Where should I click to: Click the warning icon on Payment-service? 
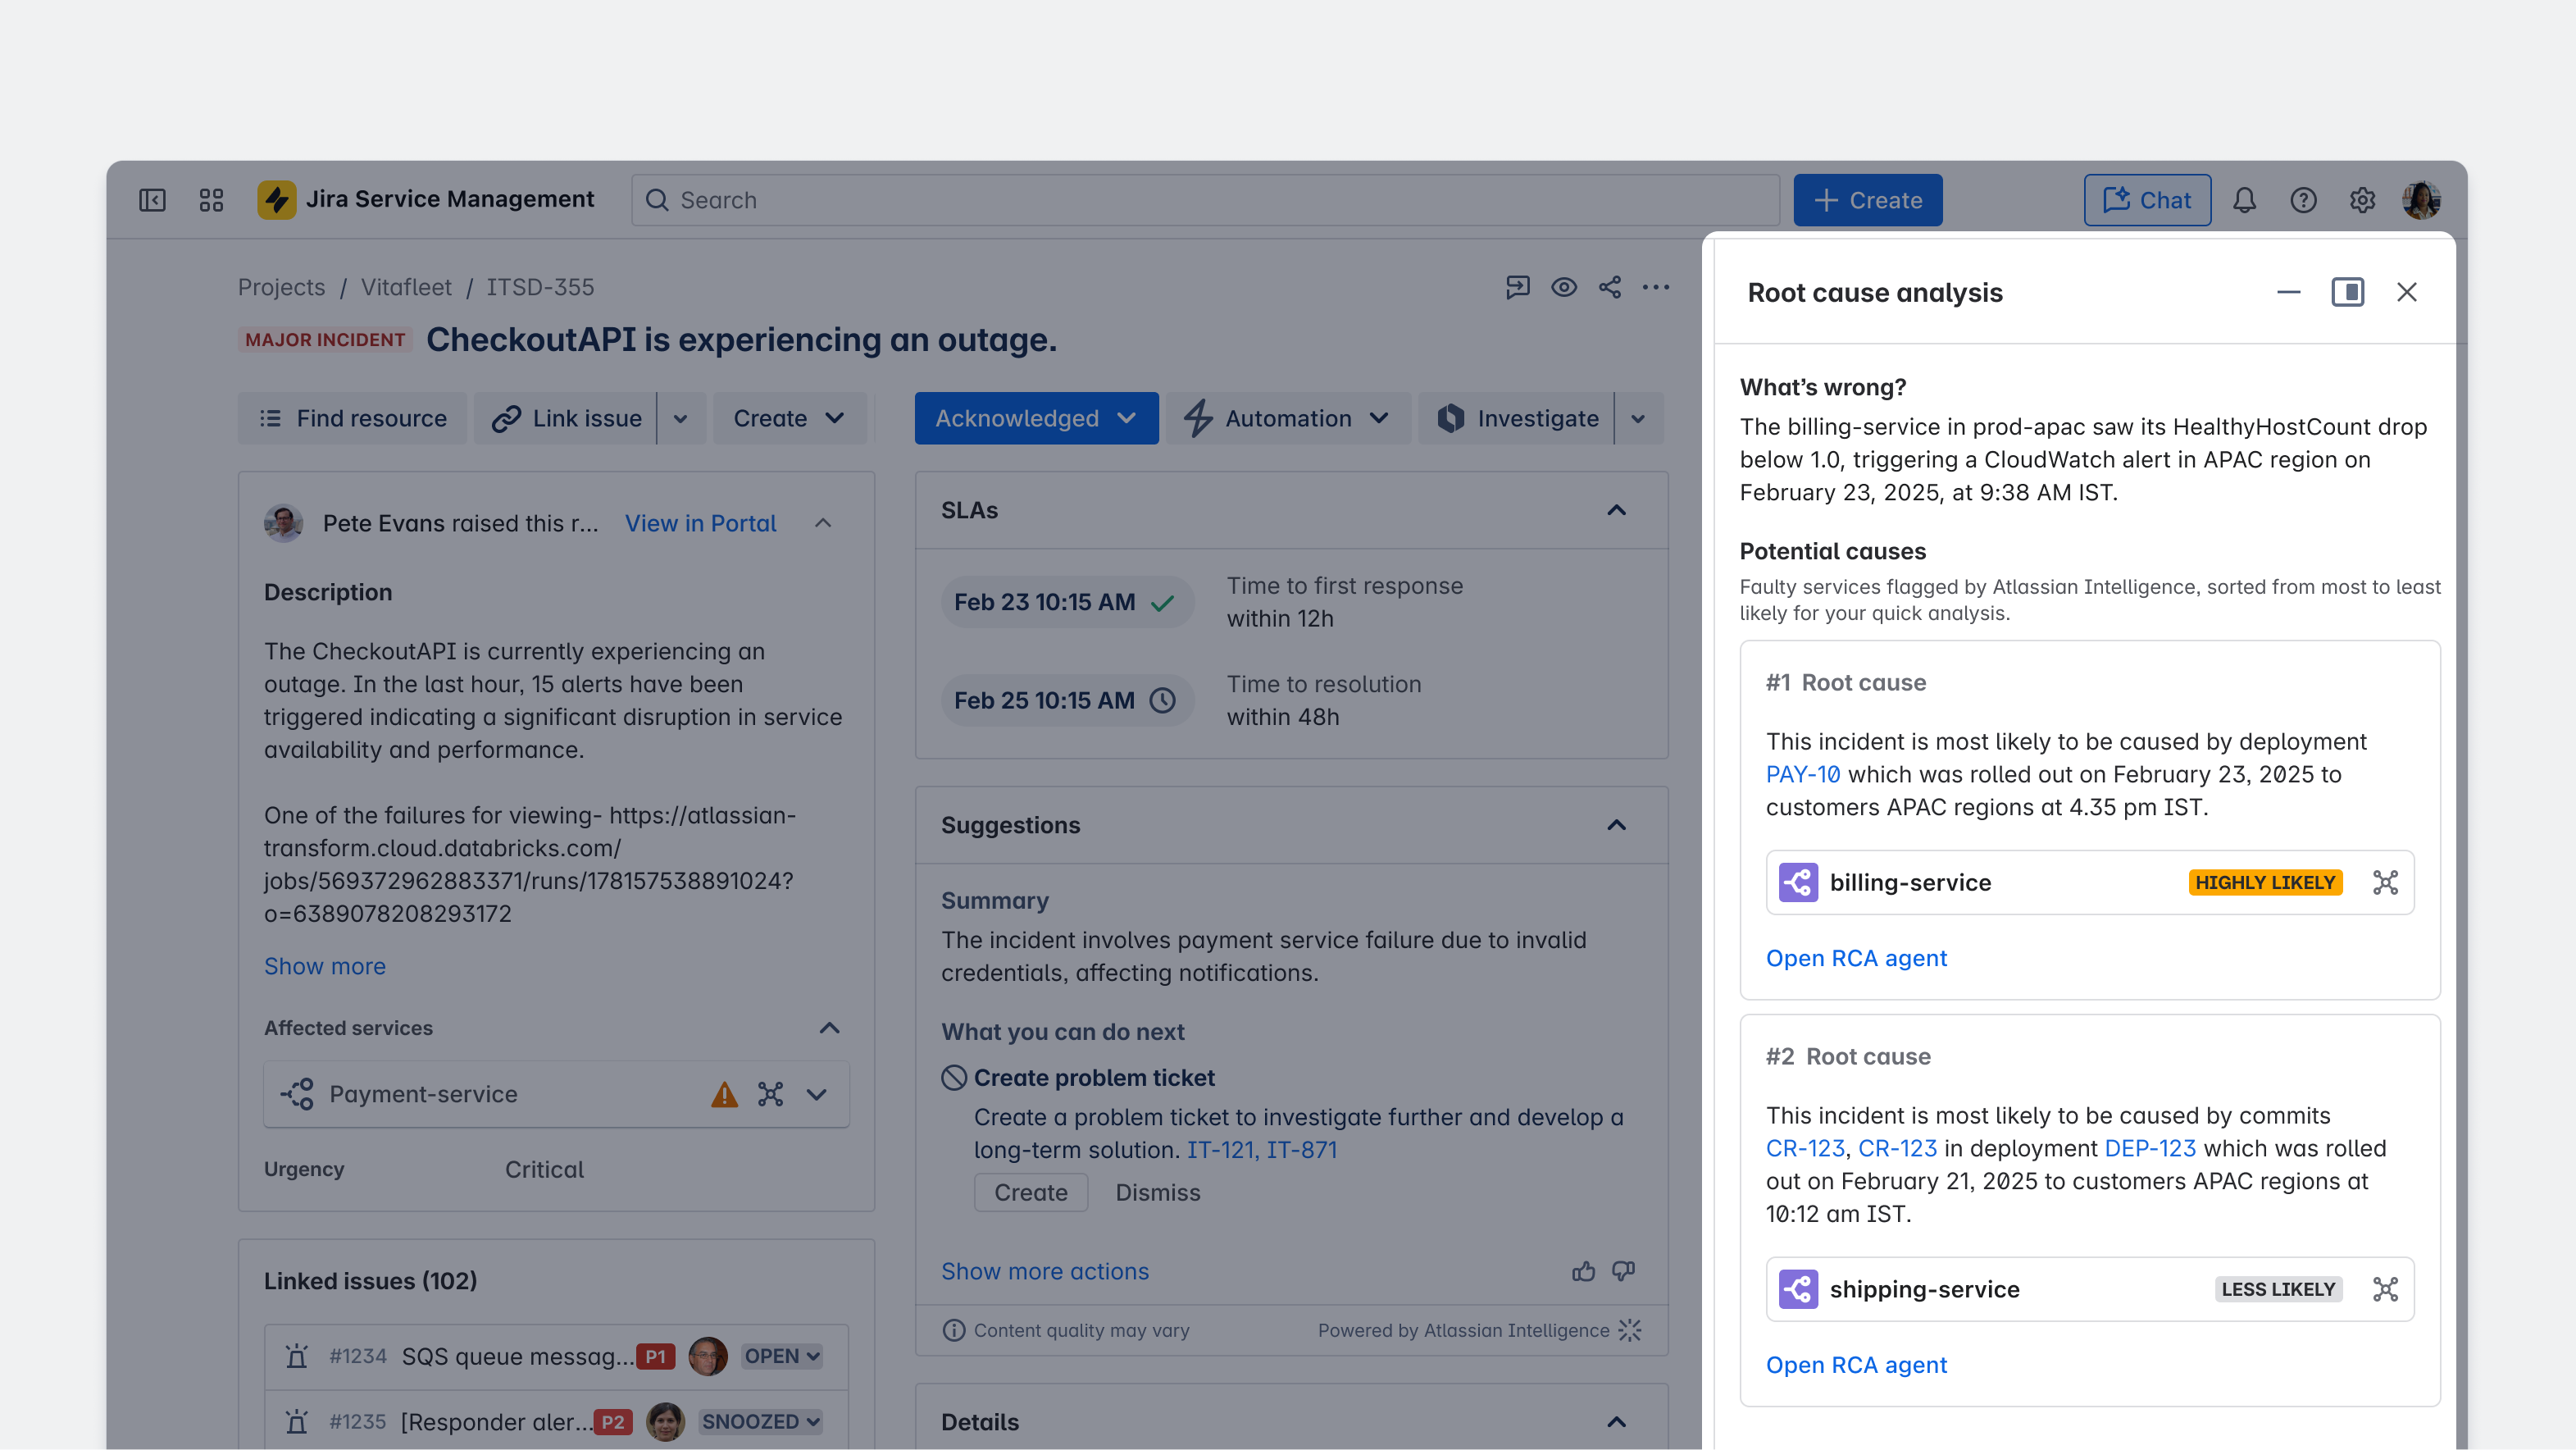click(722, 1094)
